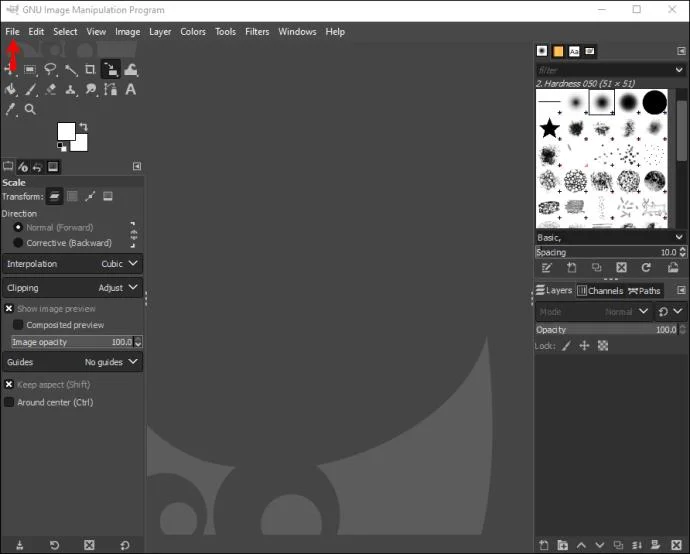
Task: Open the Filters menu
Action: click(x=257, y=32)
